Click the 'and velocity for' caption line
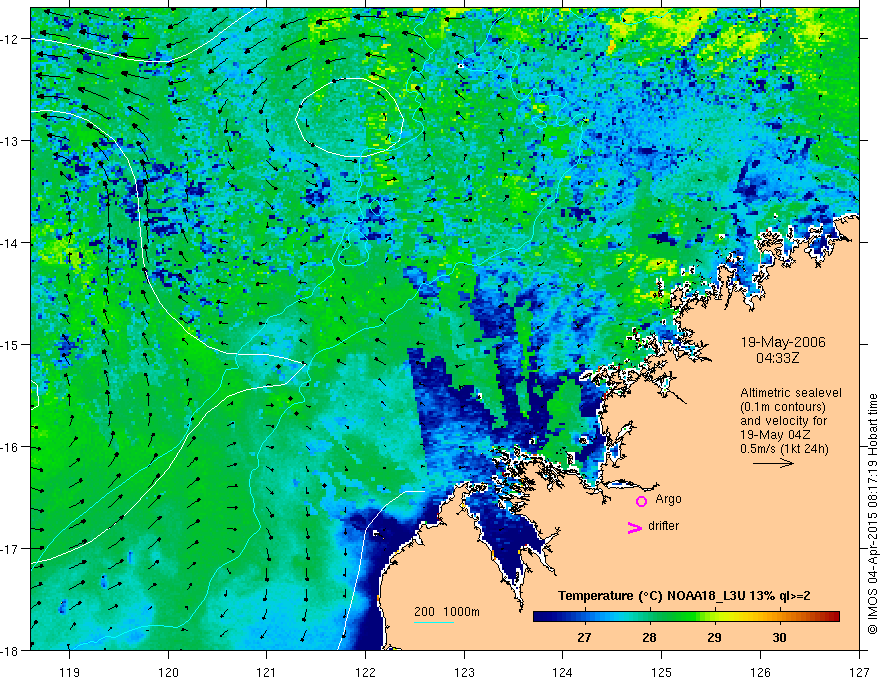The width and height of the screenshot is (880, 680). point(783,421)
